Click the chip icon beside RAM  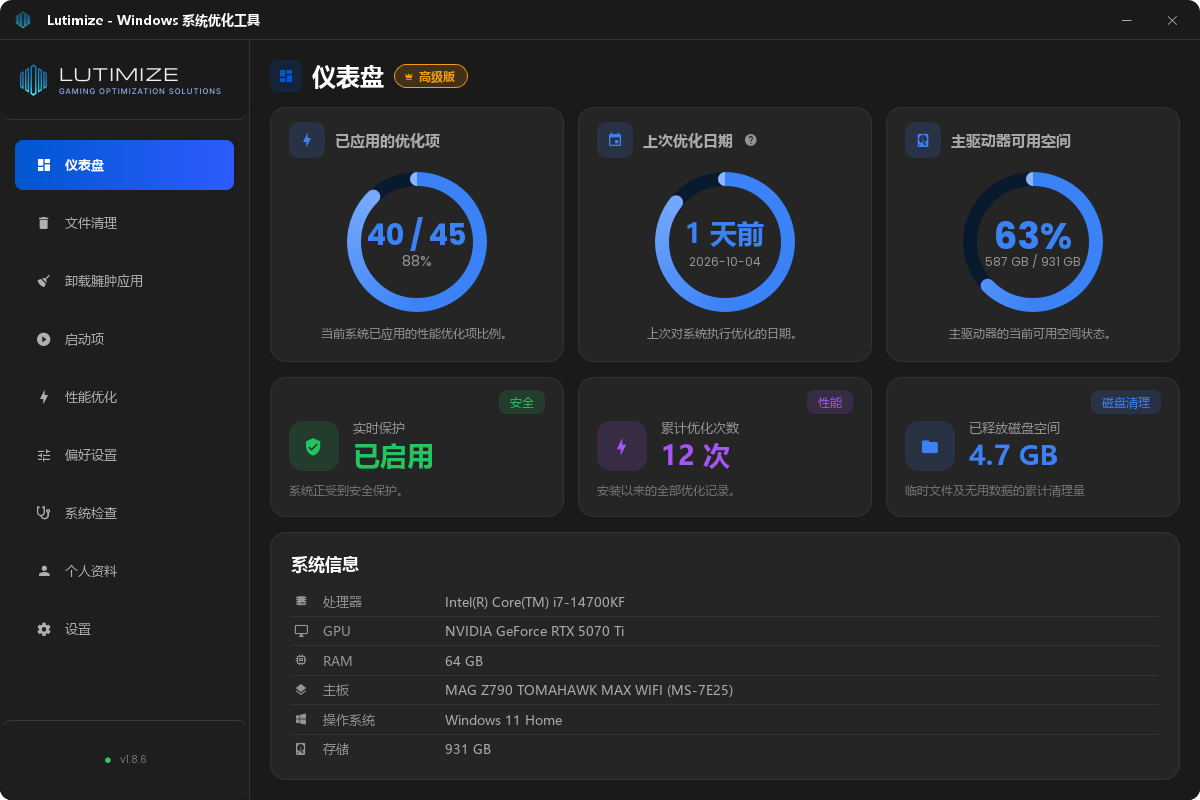[x=301, y=661]
